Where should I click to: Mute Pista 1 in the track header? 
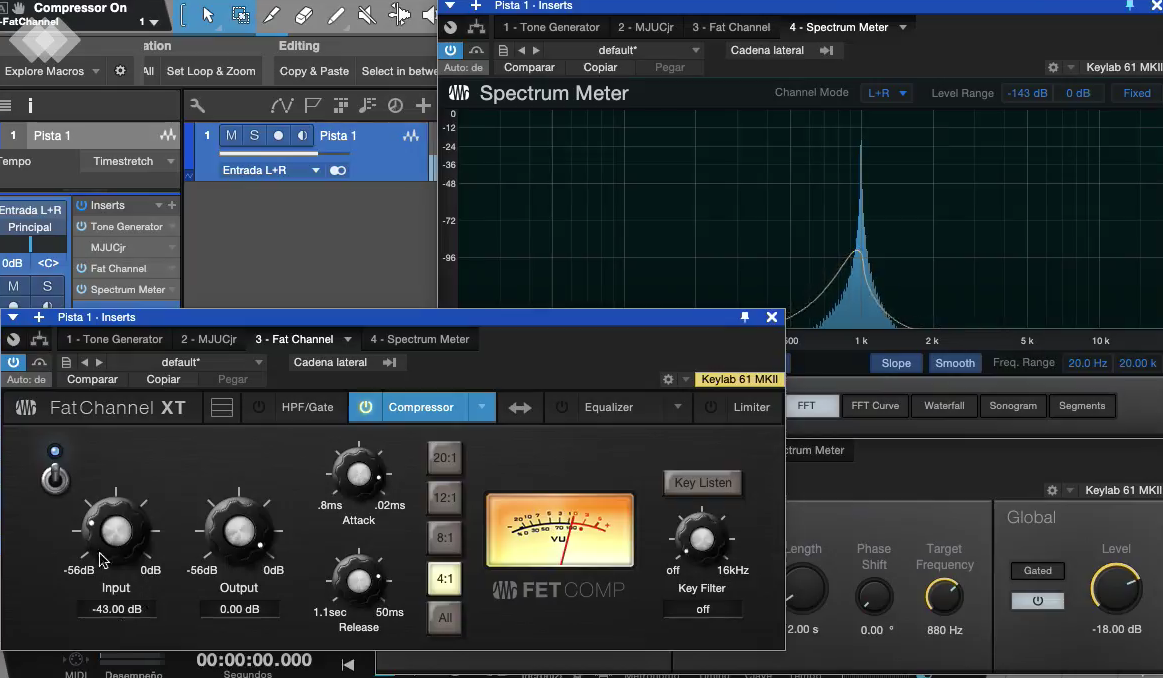tap(231, 136)
